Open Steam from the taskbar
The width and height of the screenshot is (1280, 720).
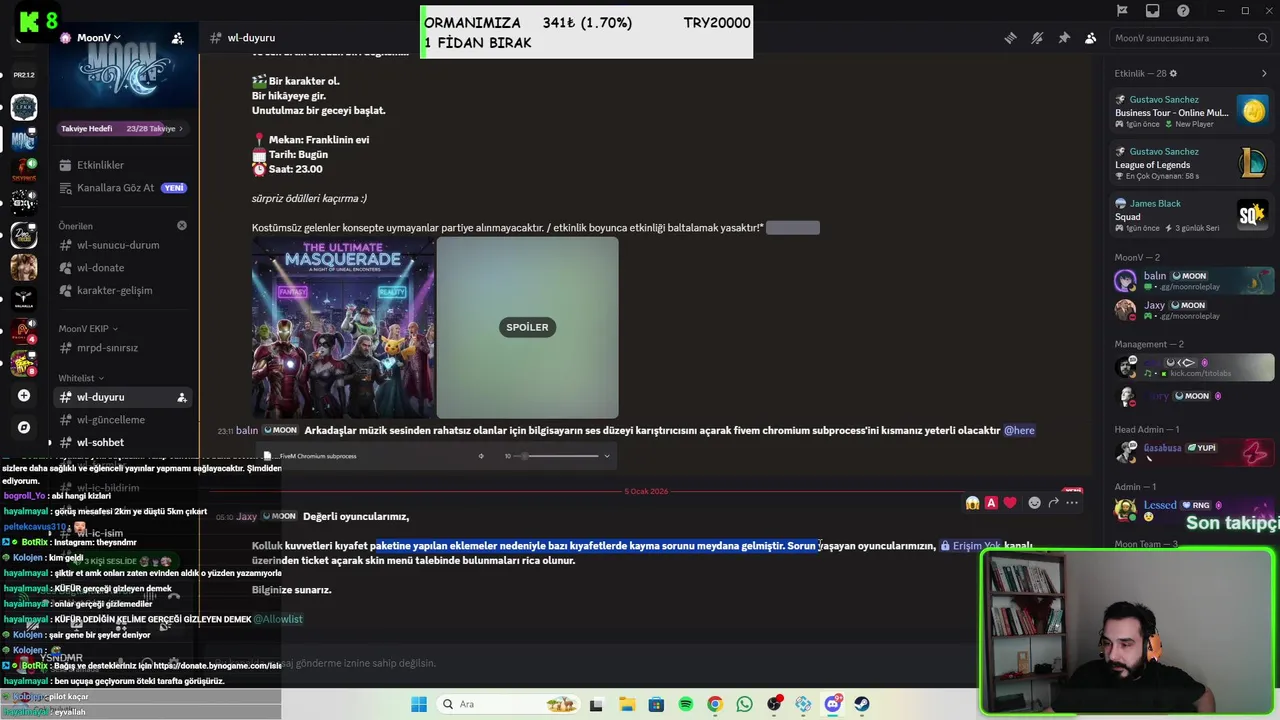click(862, 704)
